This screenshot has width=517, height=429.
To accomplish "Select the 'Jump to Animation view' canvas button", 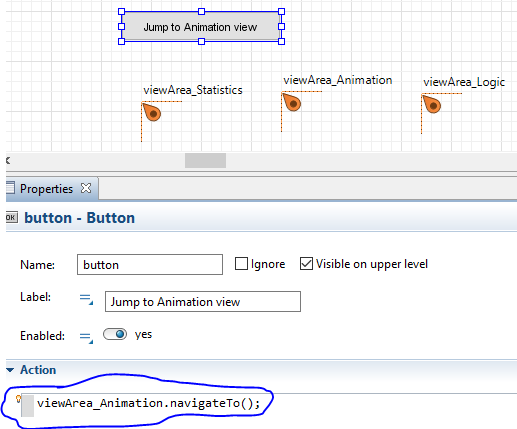I will [x=201, y=27].
